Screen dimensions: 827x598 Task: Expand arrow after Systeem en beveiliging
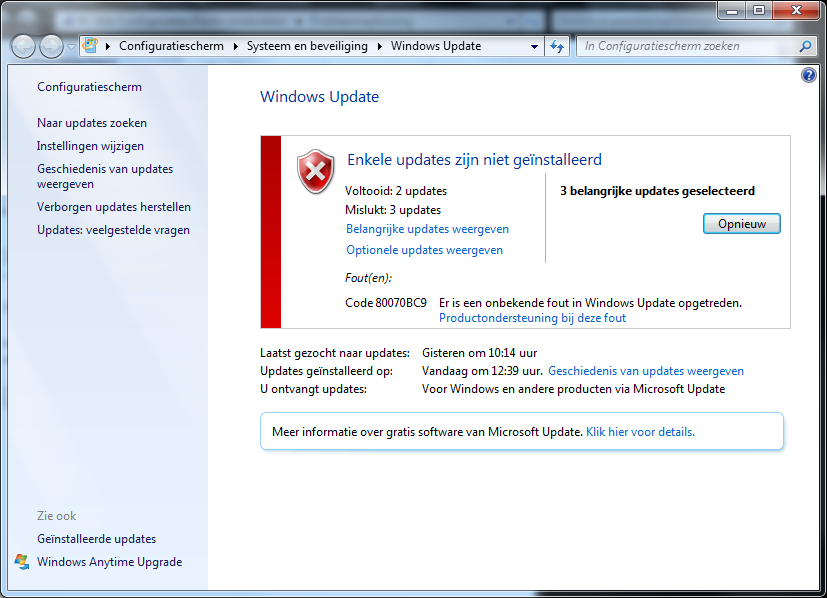379,46
